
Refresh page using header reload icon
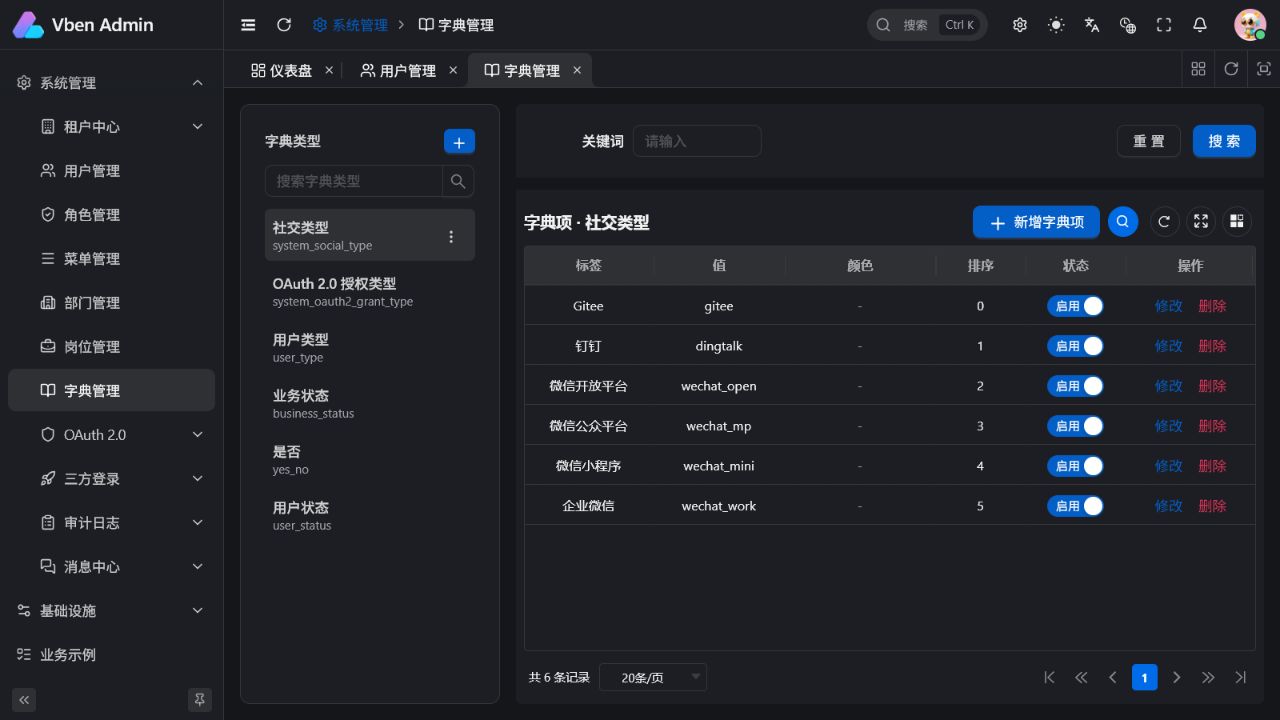[284, 25]
